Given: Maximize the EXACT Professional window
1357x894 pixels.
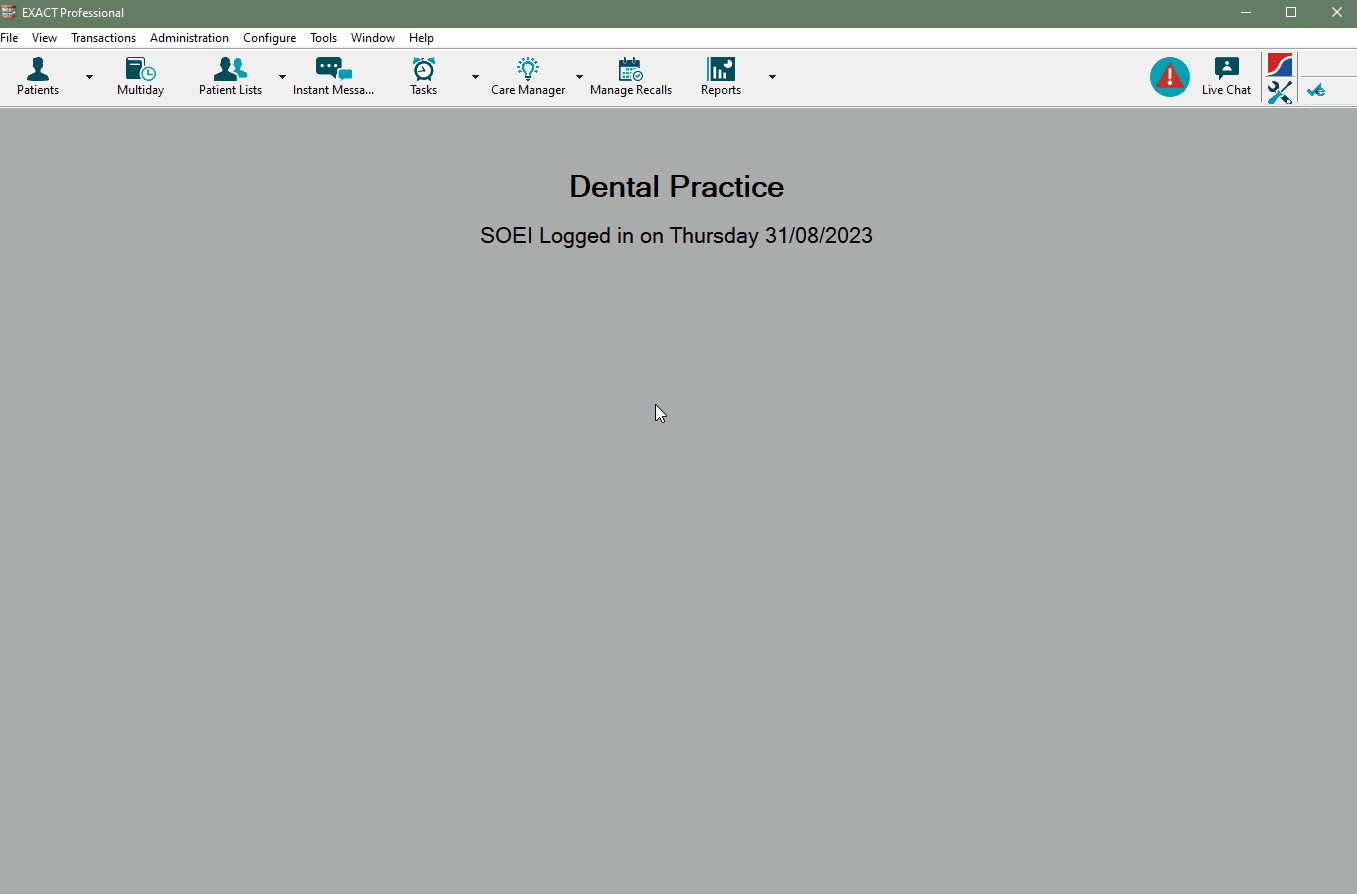Looking at the screenshot, I should (1291, 12).
